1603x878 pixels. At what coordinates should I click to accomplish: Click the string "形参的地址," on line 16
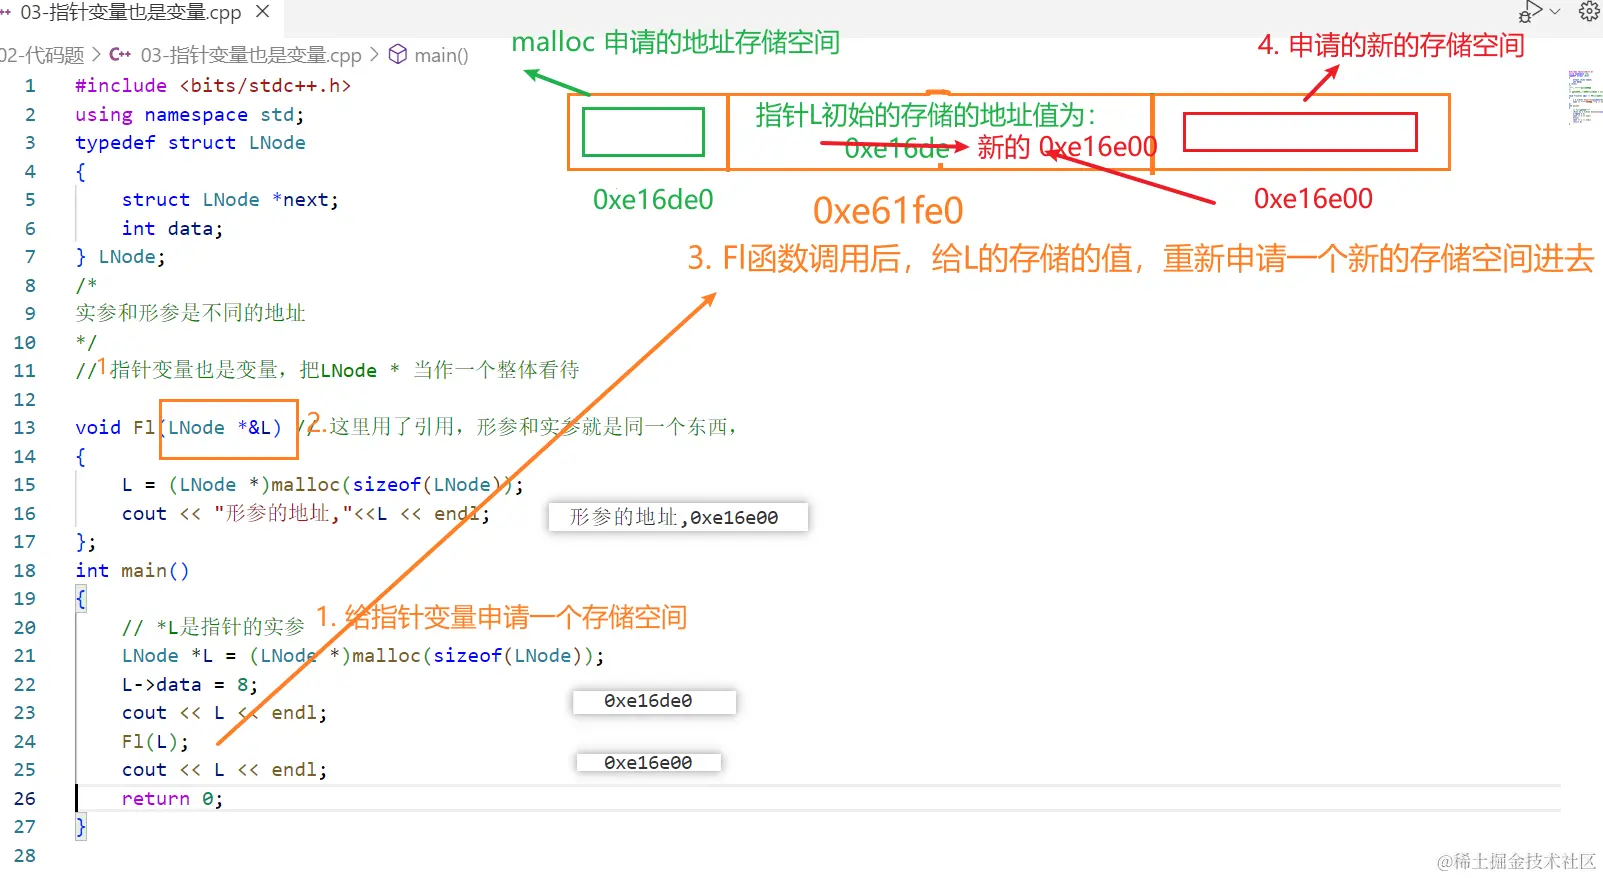282,514
